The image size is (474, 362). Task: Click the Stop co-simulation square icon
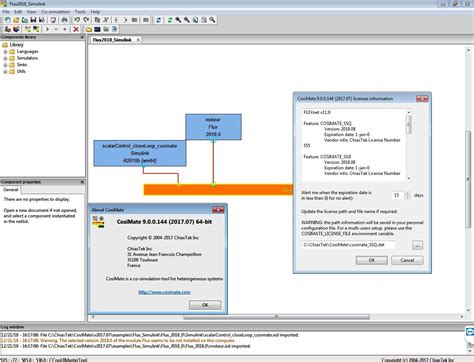[65, 29]
